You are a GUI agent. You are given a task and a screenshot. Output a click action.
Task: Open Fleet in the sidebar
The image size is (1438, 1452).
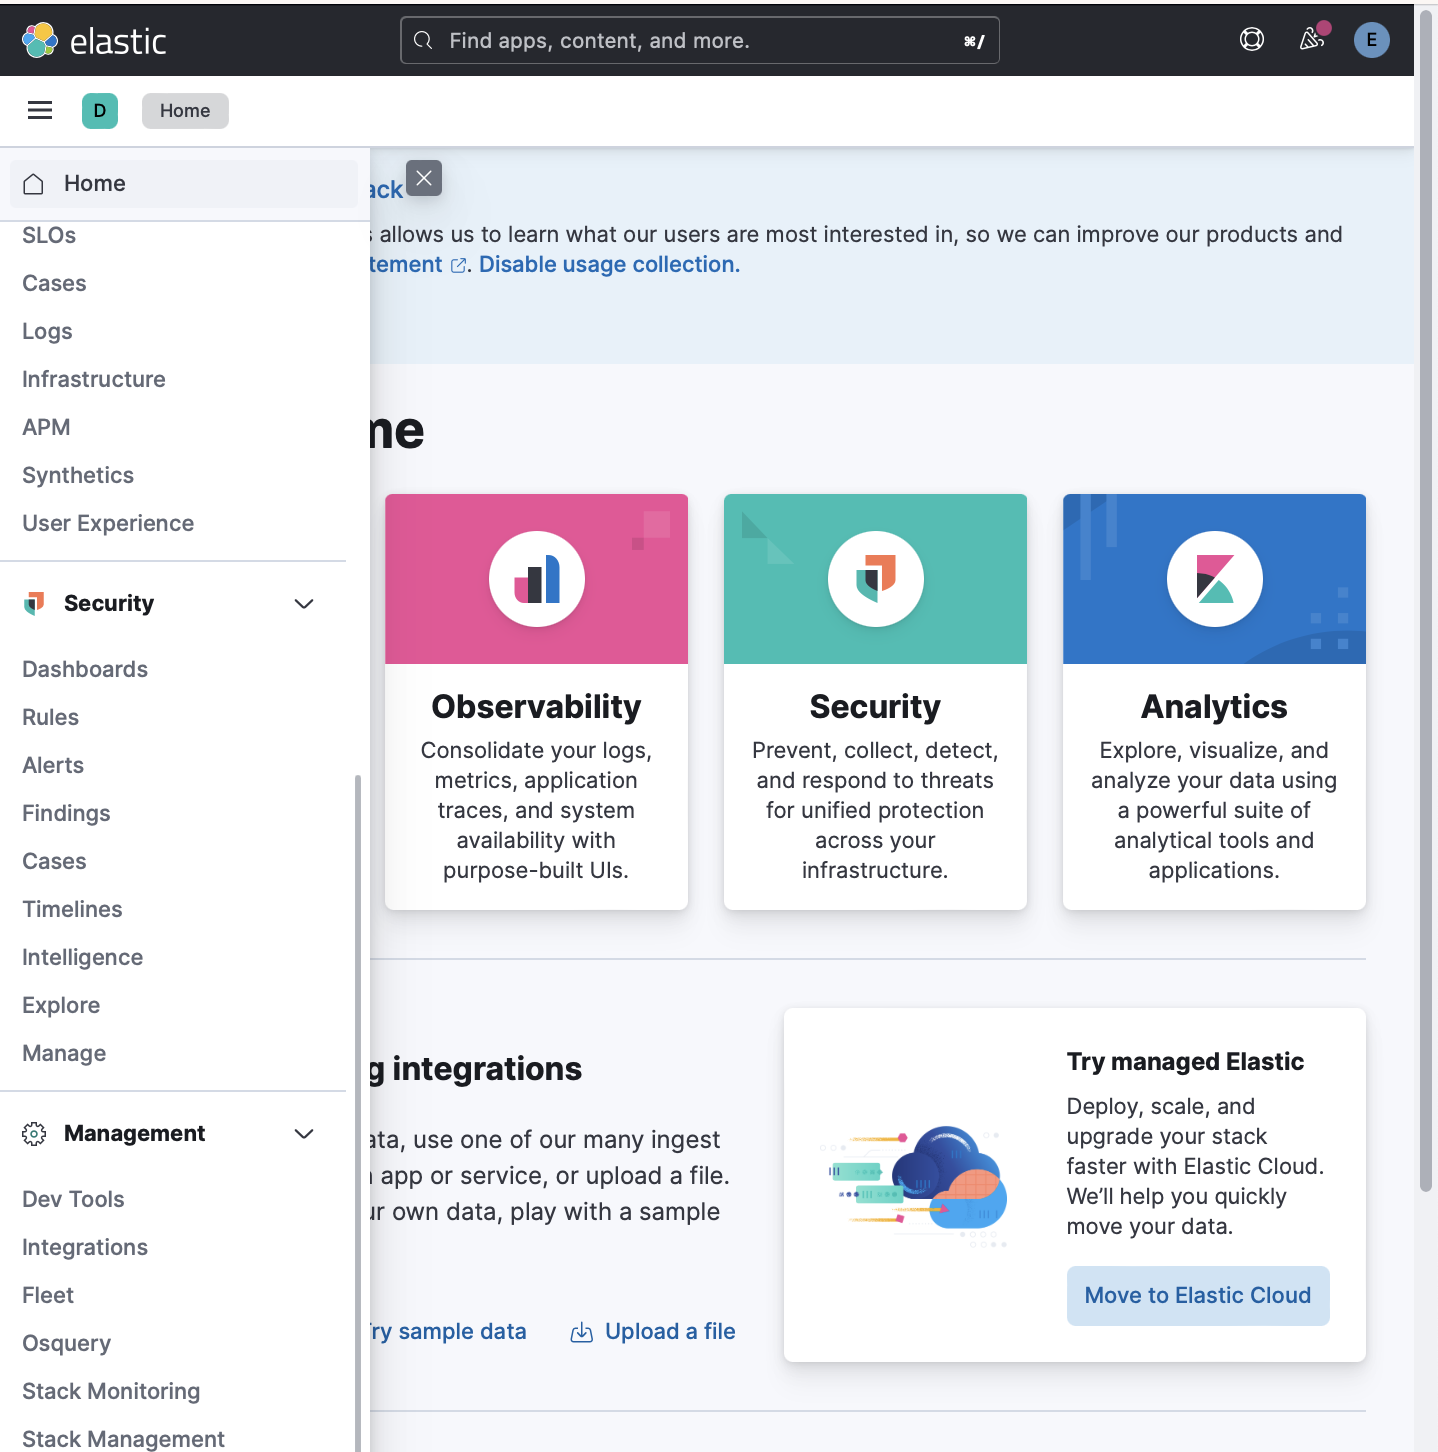point(48,1296)
